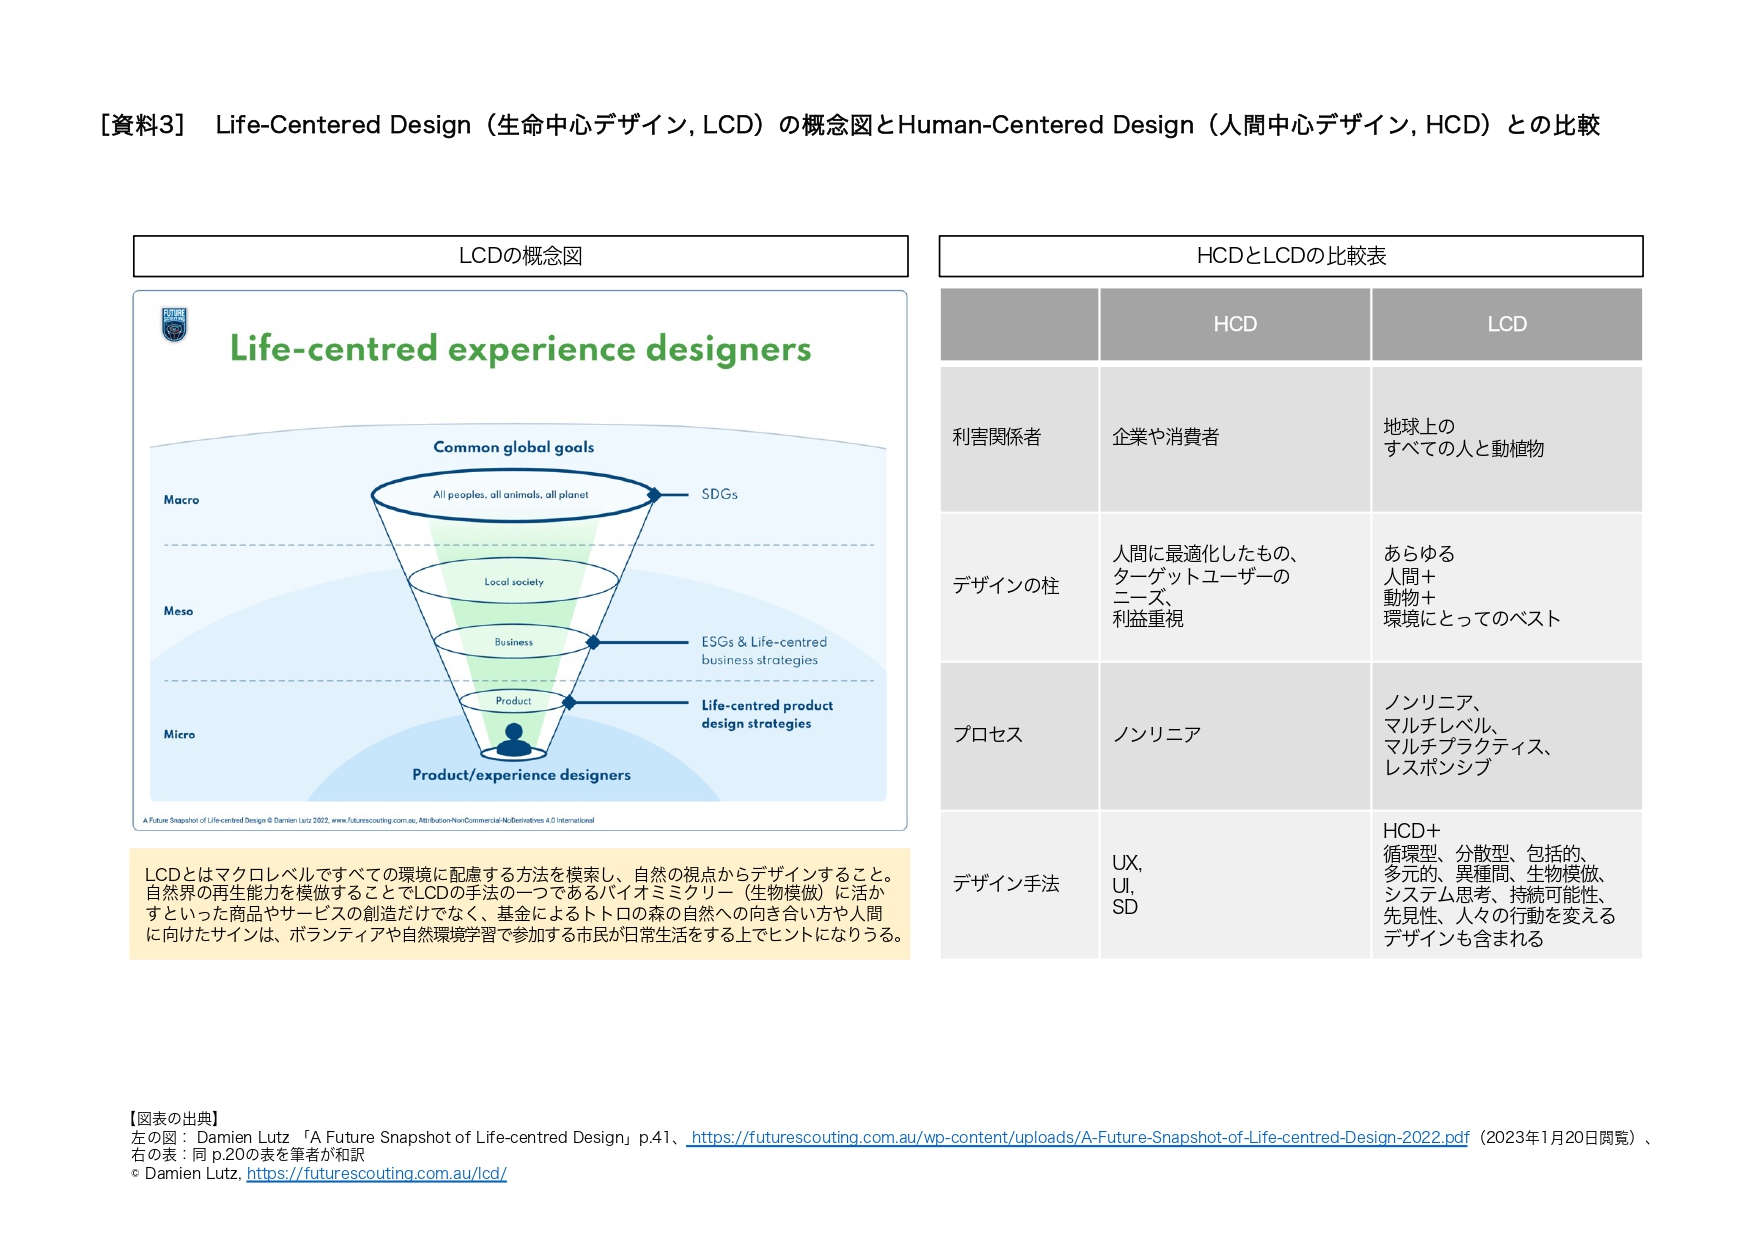Image resolution: width=1754 pixels, height=1240 pixels.
Task: Click the "デザイン手法" row label
Action: click(1005, 883)
